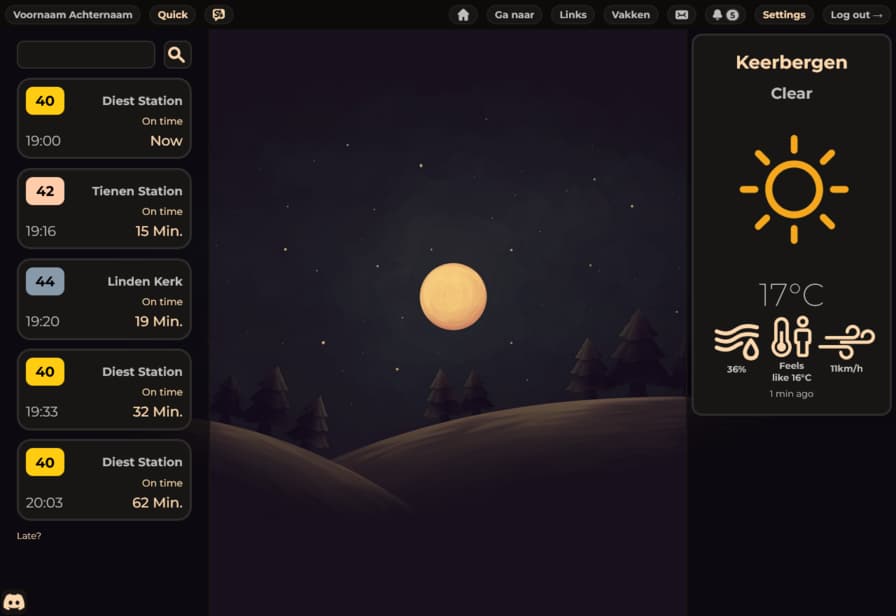Open the Quick menu
Image resolution: width=896 pixels, height=616 pixels.
[x=173, y=15]
